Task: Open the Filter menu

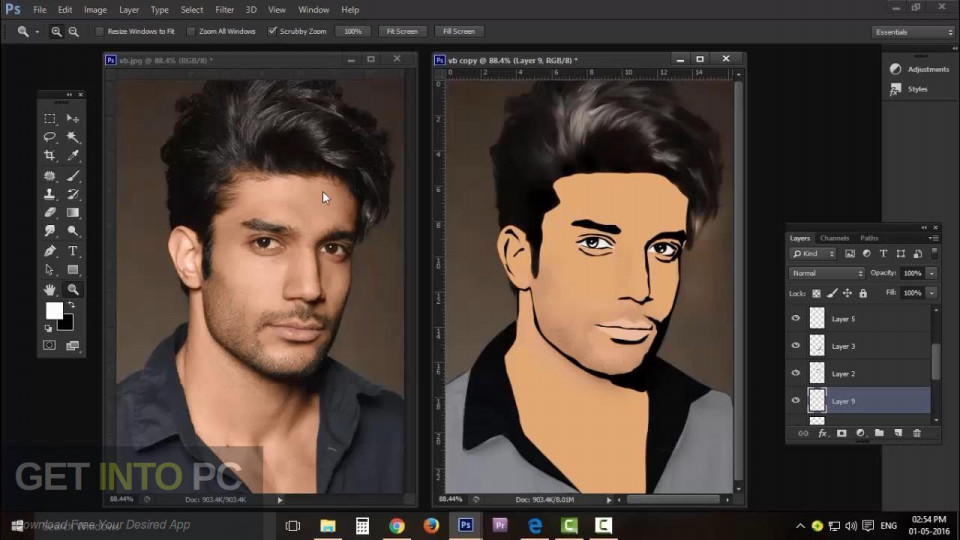Action: coord(224,9)
